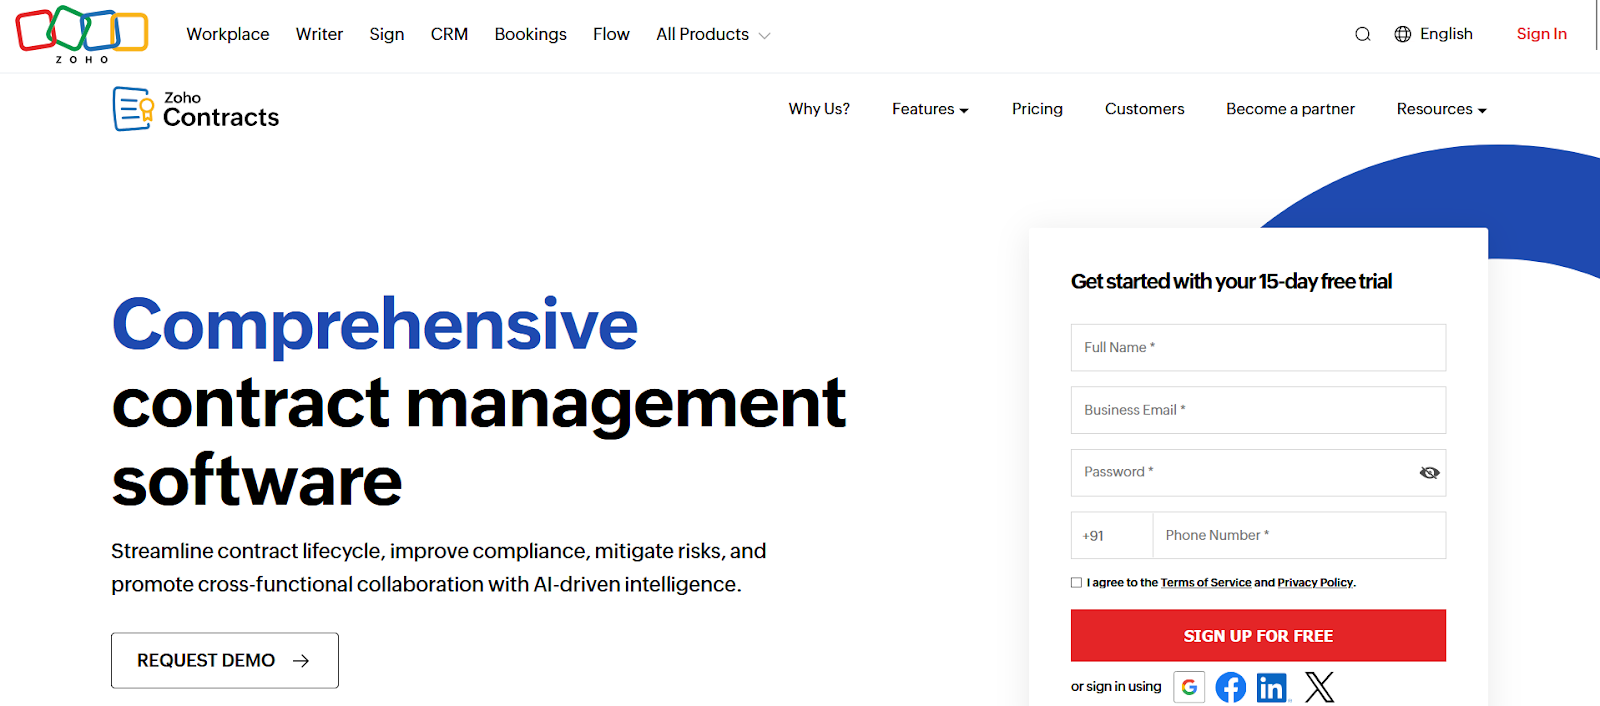Sign in with X icon
The width and height of the screenshot is (1600, 706).
1319,687
